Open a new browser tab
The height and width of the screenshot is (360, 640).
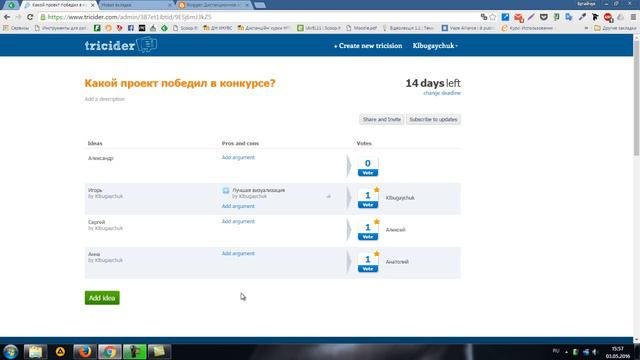coord(260,5)
